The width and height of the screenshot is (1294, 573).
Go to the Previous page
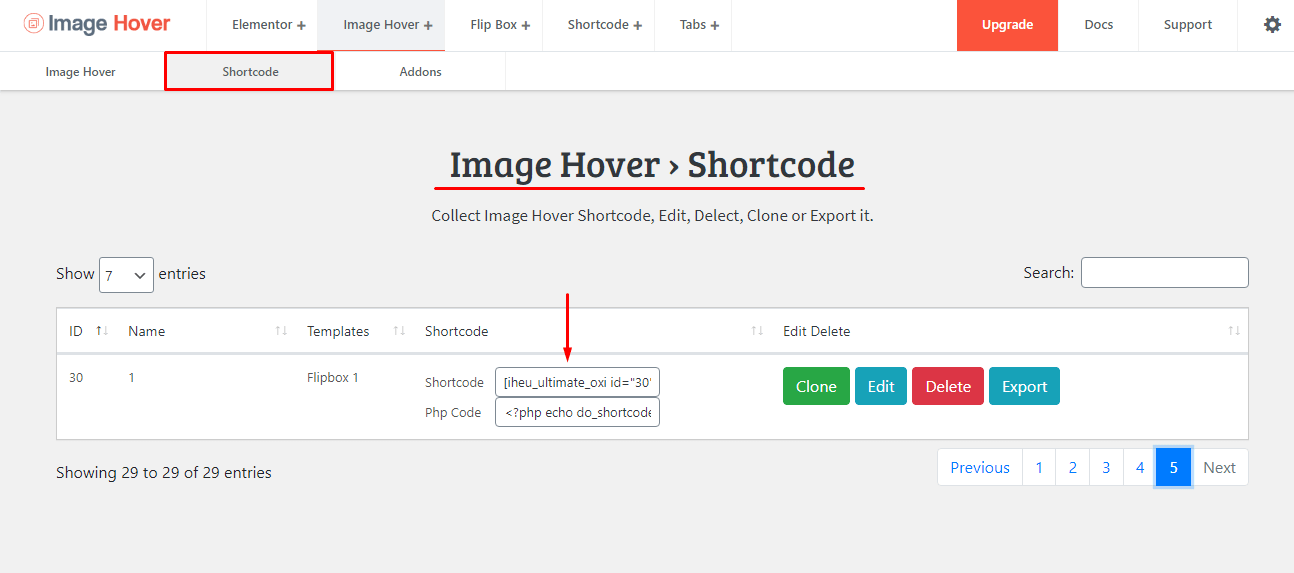pyautogui.click(x=980, y=467)
